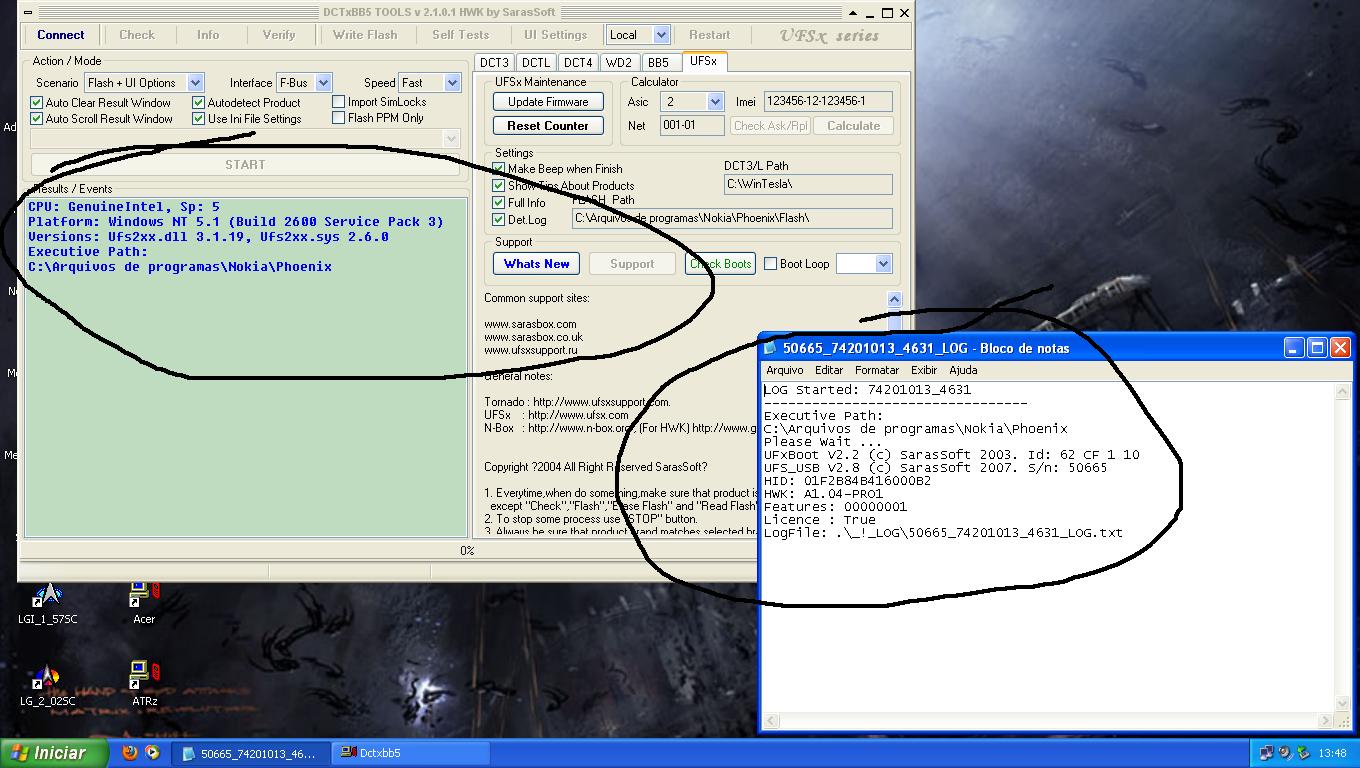Viewport: 1360px width, 768px height.
Task: Open the Formatar menu in Notepad
Action: pos(877,370)
